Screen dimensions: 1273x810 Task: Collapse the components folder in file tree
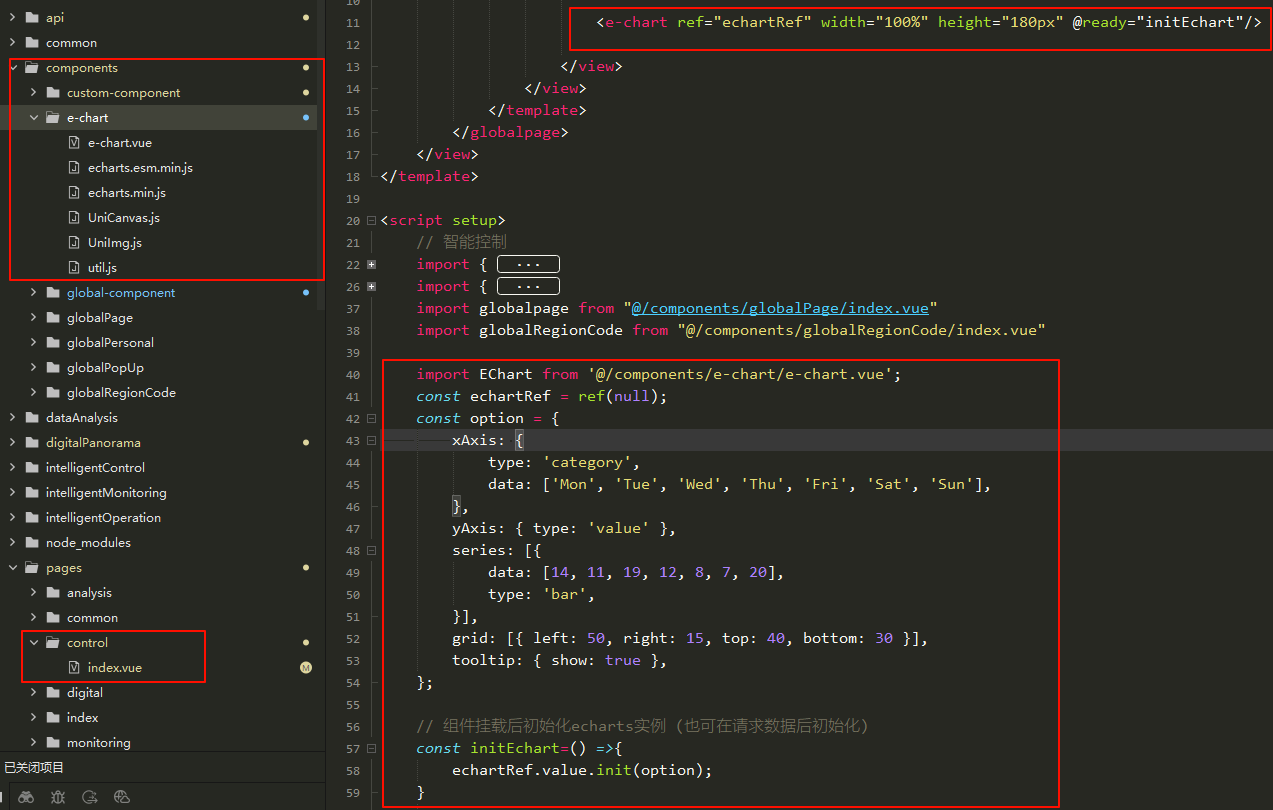[x=13, y=68]
